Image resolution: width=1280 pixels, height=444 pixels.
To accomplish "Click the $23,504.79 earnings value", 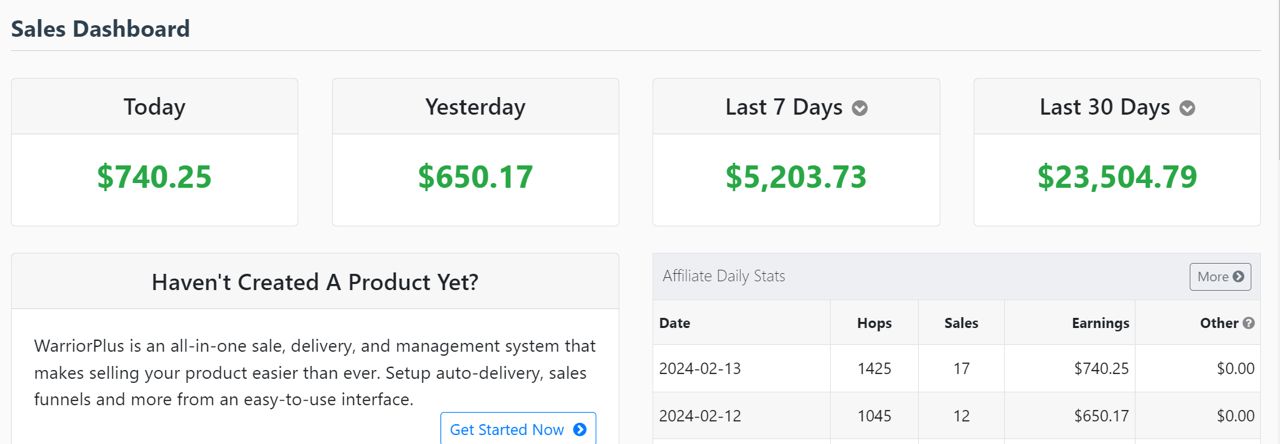I will pyautogui.click(x=1117, y=177).
